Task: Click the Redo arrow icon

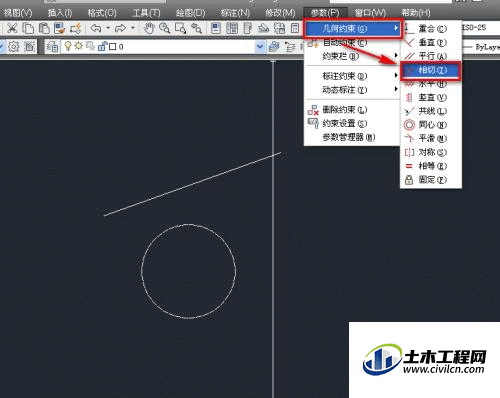Action: [120, 28]
